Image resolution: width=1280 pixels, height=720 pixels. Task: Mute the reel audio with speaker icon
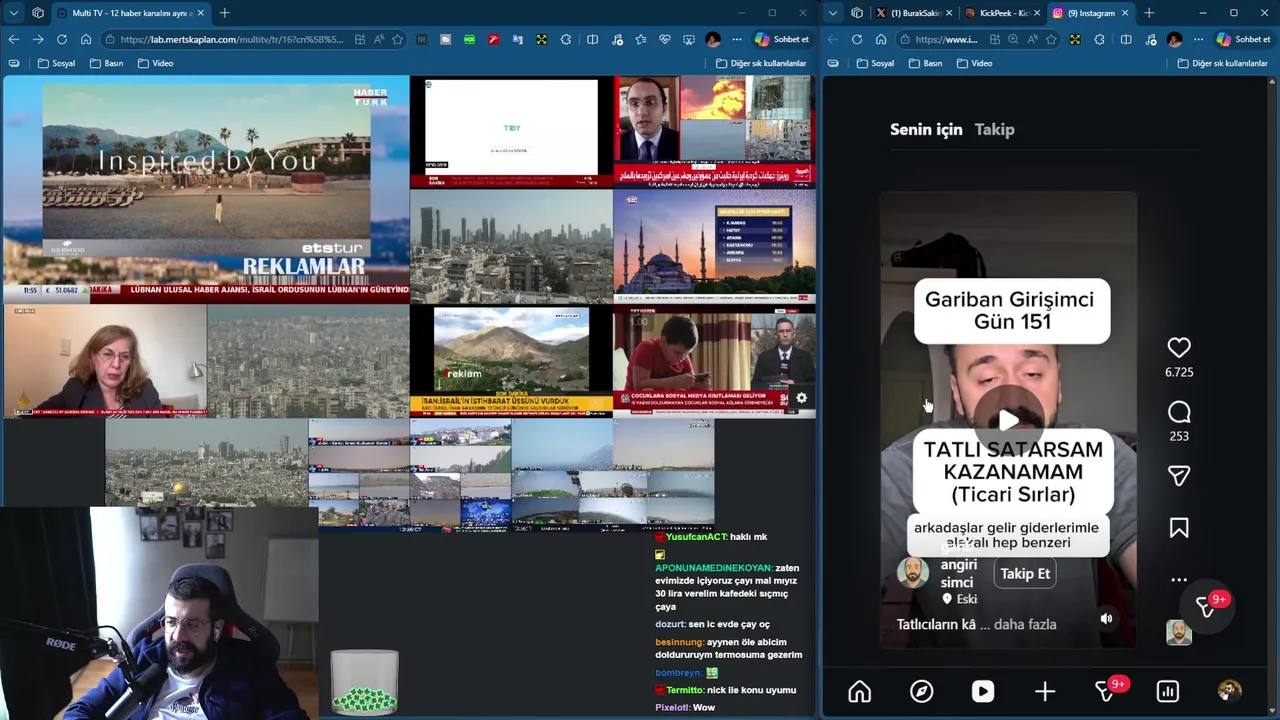1106,619
